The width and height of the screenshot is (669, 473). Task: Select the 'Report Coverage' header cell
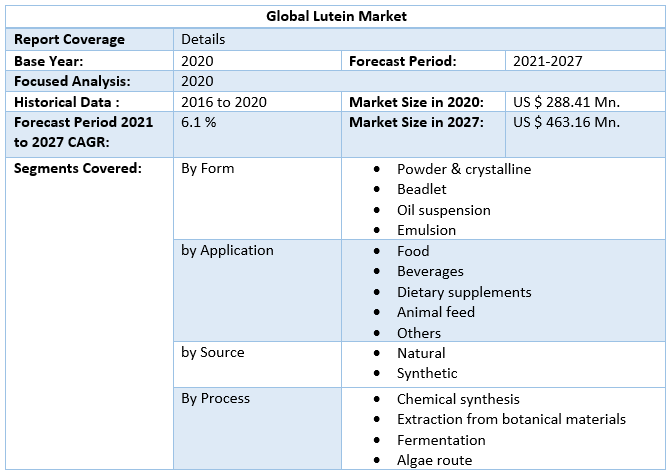point(69,39)
